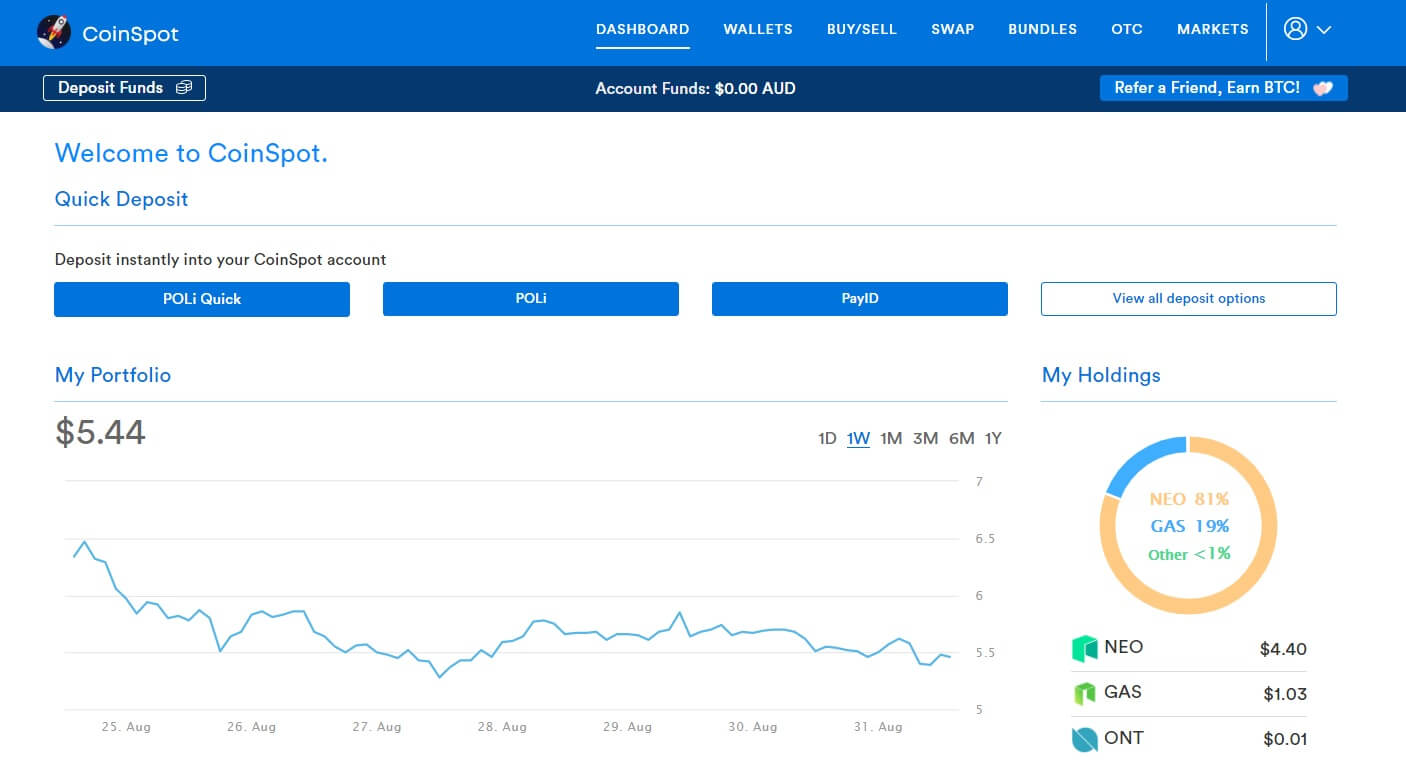Click the CoinSpot brand name text
Viewport: 1406px width, 779px height.
(x=130, y=33)
